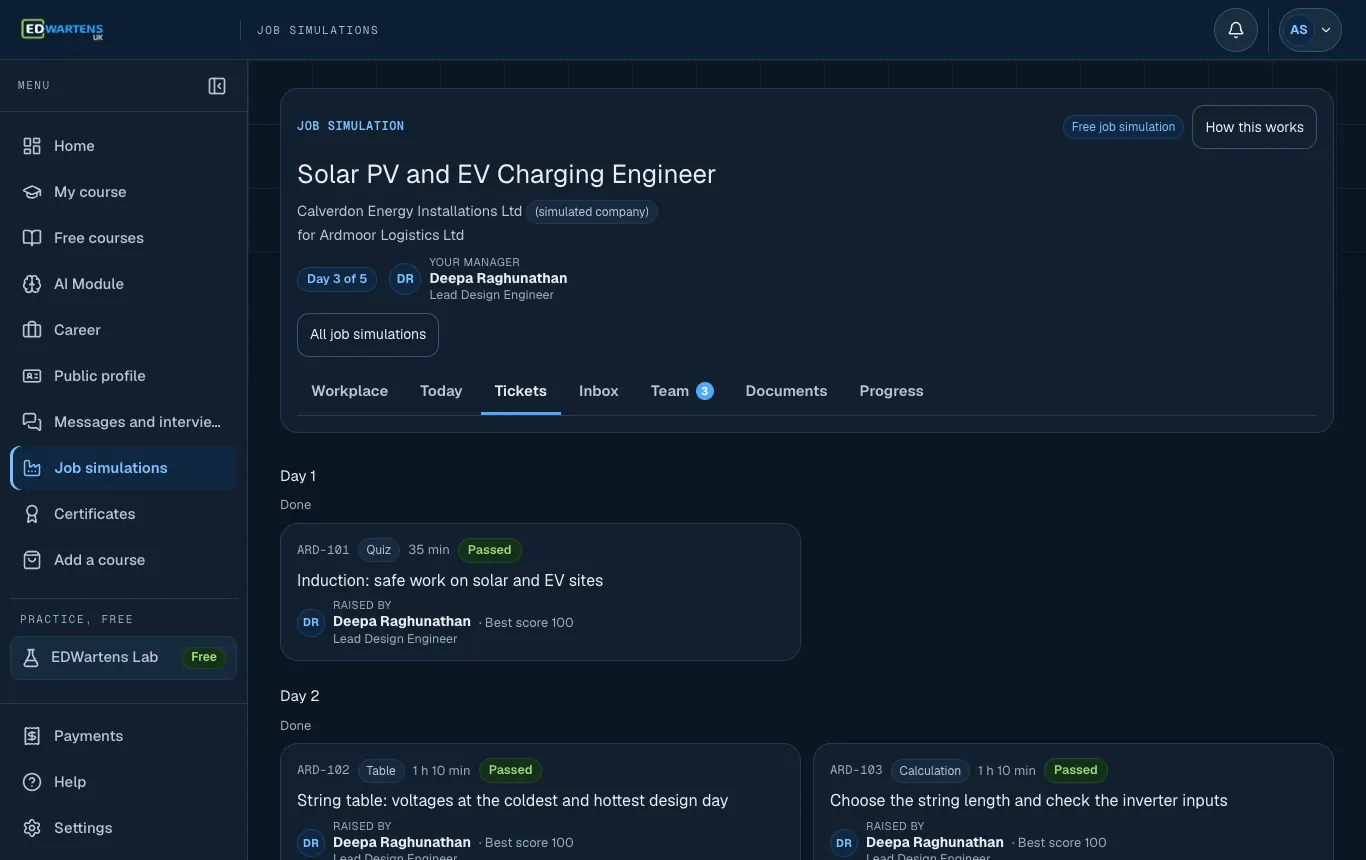Click the Home grid icon
The height and width of the screenshot is (860, 1366).
pyautogui.click(x=32, y=146)
